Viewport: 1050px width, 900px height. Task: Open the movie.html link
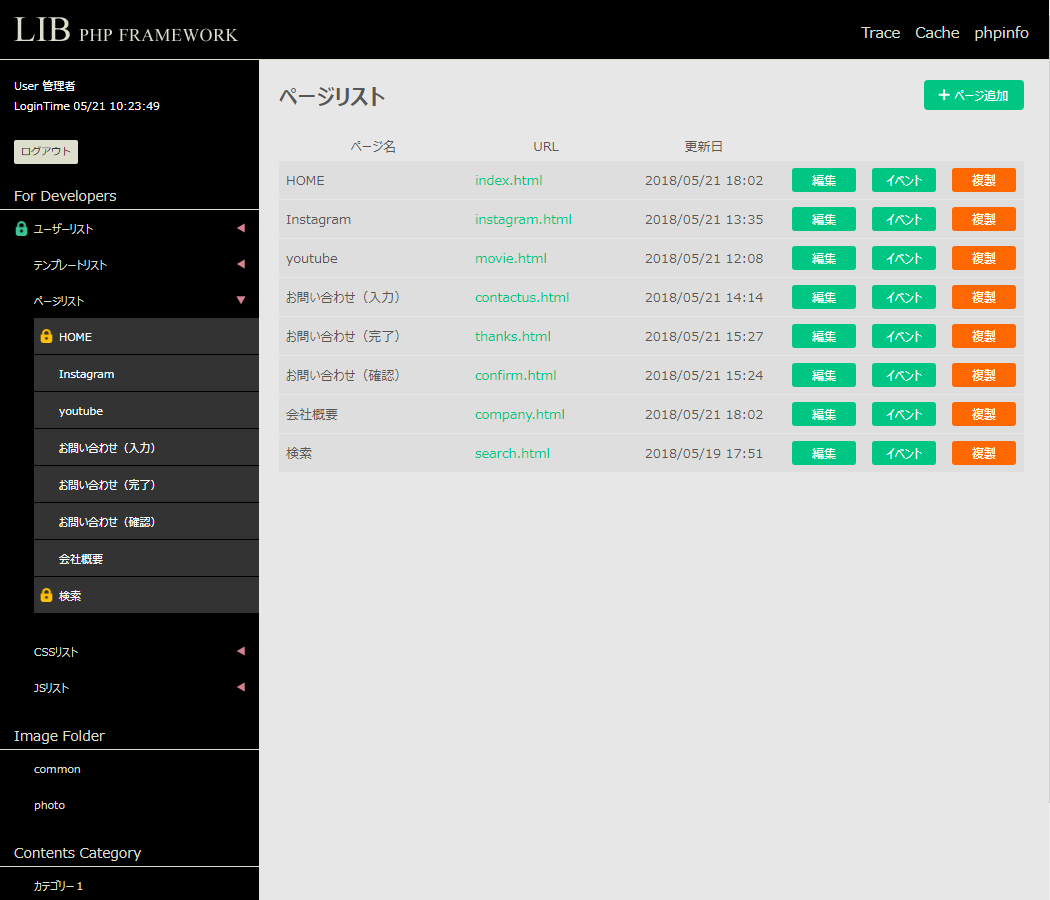point(511,258)
